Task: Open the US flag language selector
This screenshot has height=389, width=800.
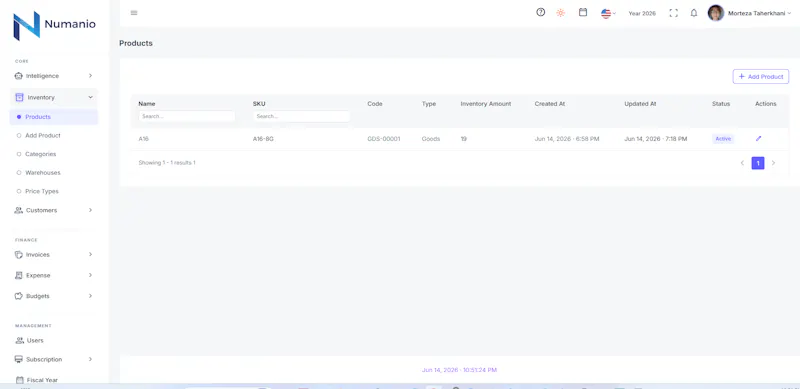Action: coord(608,13)
